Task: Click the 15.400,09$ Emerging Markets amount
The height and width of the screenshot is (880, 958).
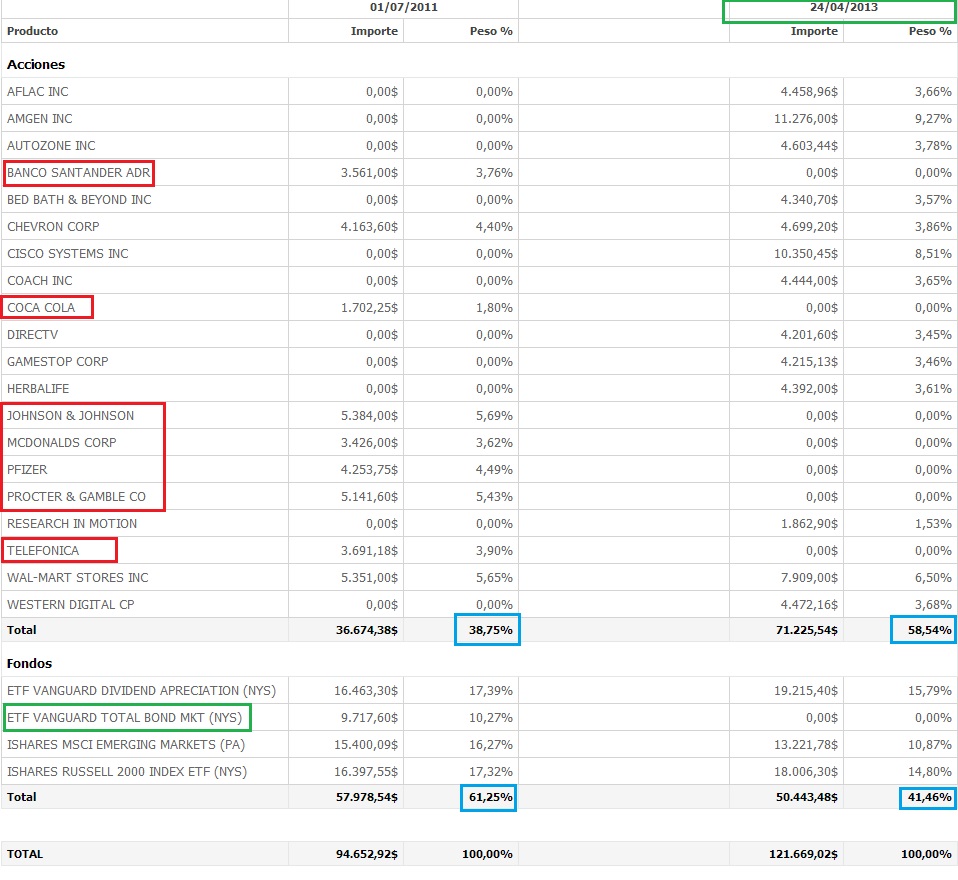Action: 366,745
